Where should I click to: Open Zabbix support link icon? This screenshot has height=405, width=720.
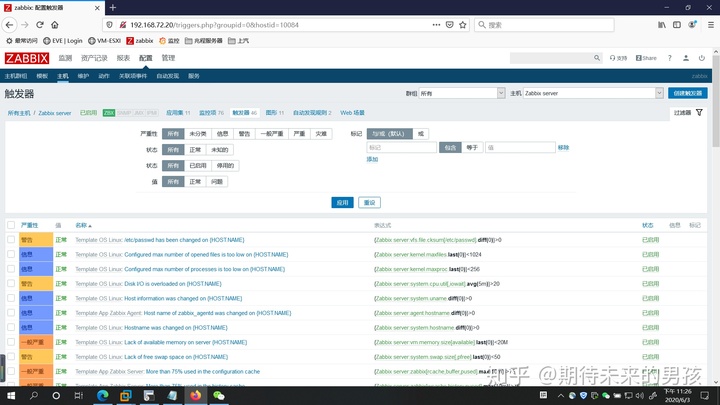[618, 58]
